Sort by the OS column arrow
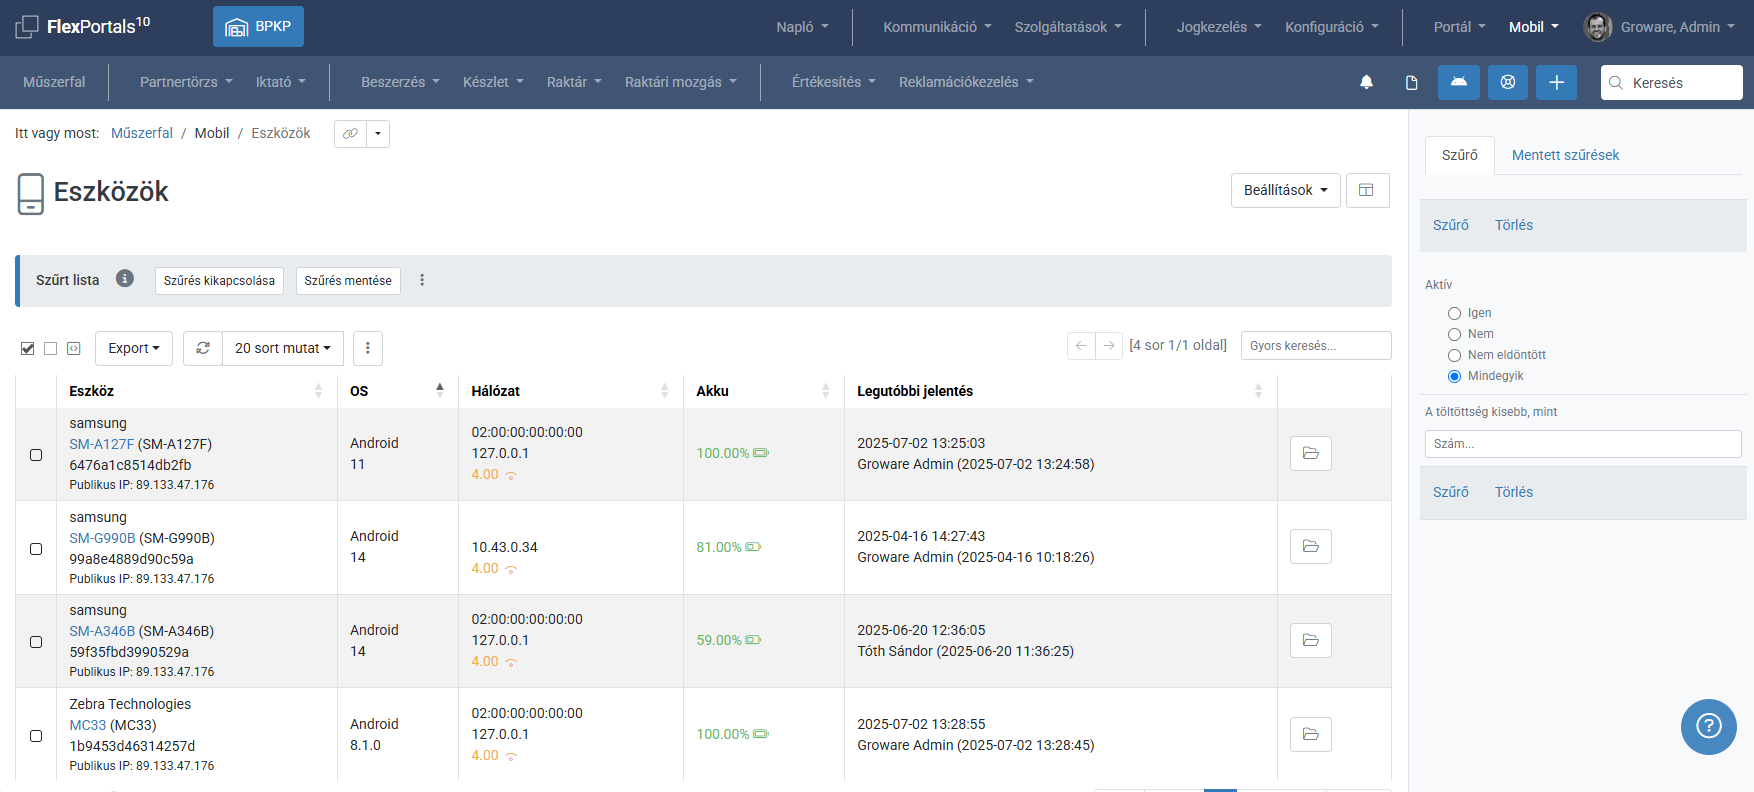Image resolution: width=1754 pixels, height=792 pixels. (x=440, y=390)
